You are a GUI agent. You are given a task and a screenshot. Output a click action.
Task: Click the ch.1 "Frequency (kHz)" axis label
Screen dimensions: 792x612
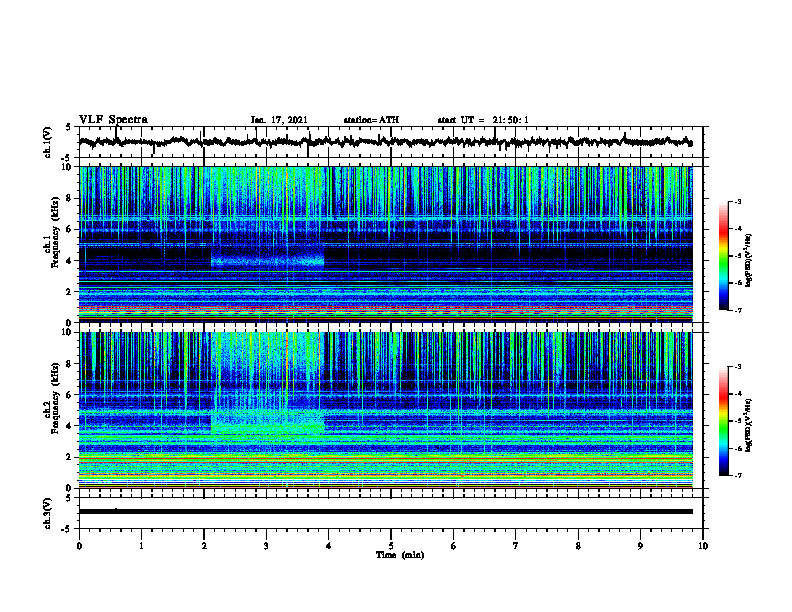[x=55, y=232]
